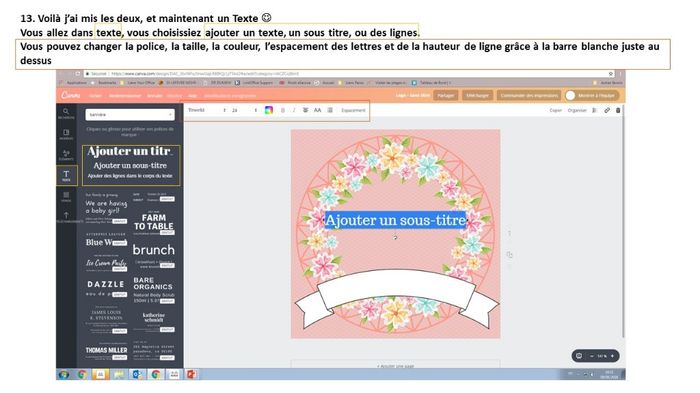Select the DAZZLE text template

tap(106, 288)
